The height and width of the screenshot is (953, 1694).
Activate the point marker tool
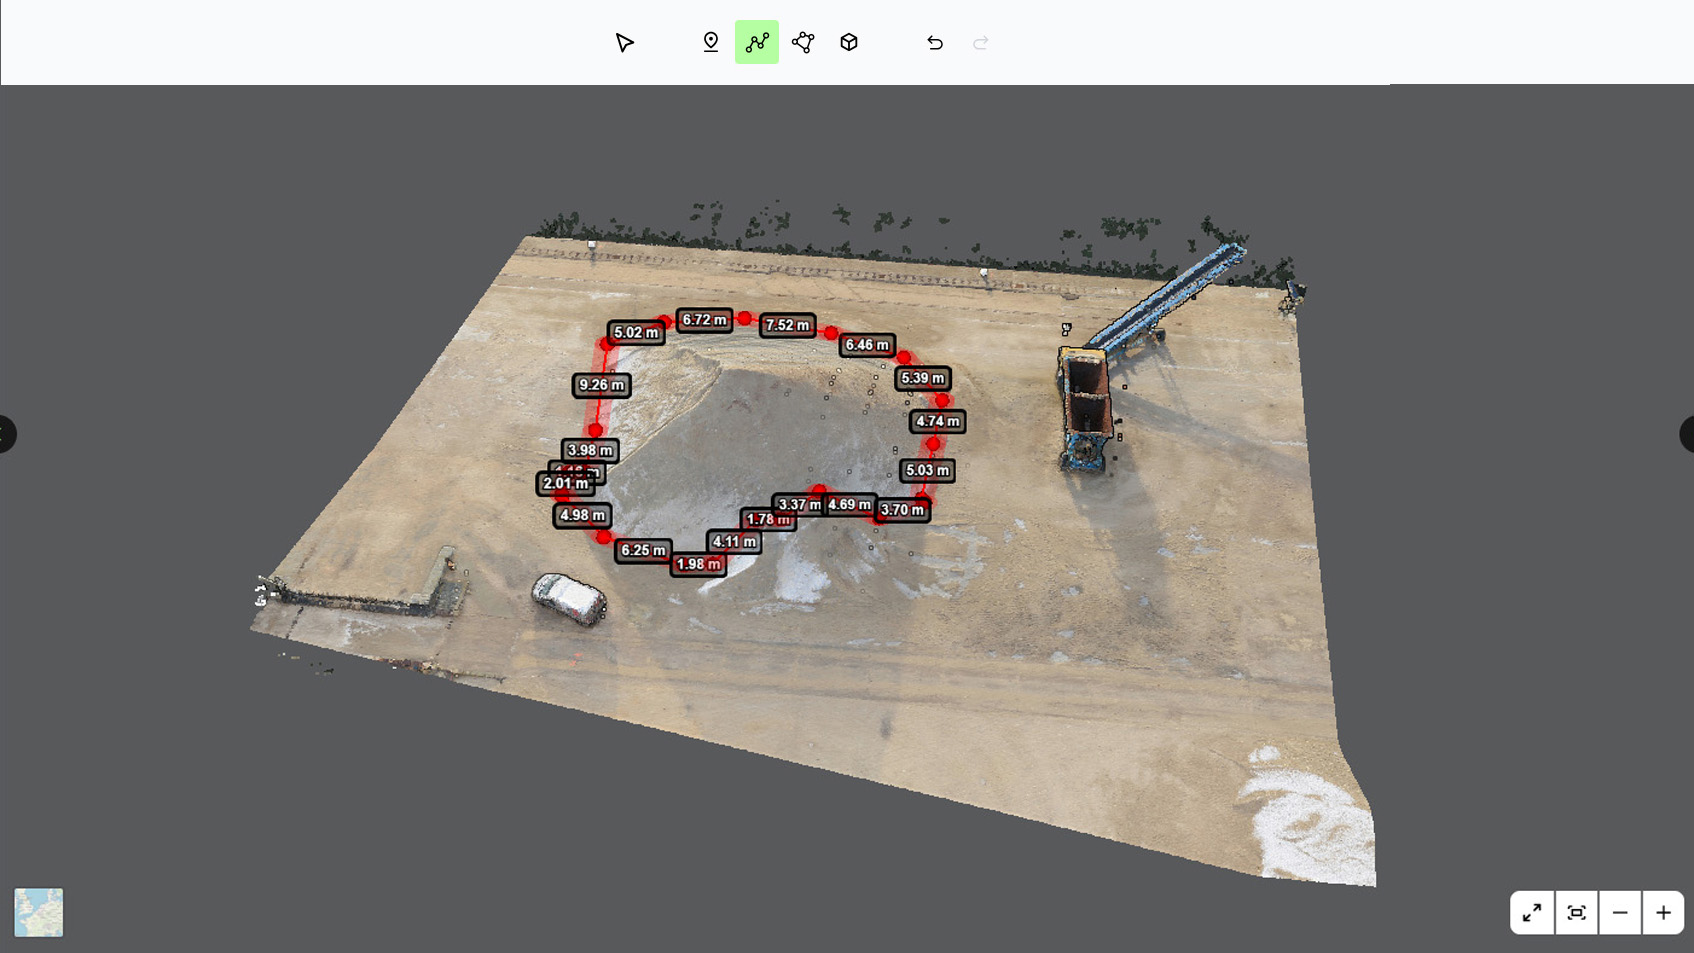coord(711,43)
